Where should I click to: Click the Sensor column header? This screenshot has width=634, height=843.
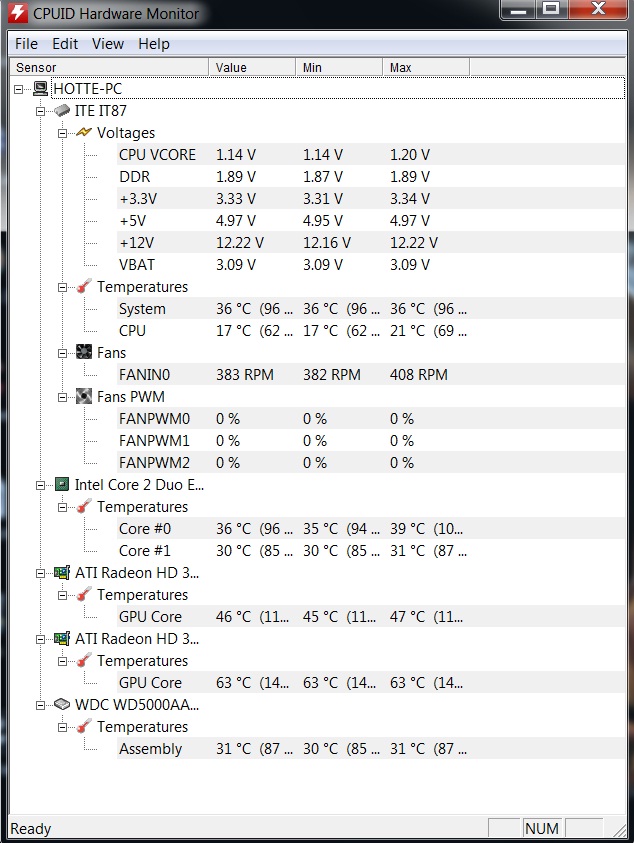pyautogui.click(x=109, y=67)
